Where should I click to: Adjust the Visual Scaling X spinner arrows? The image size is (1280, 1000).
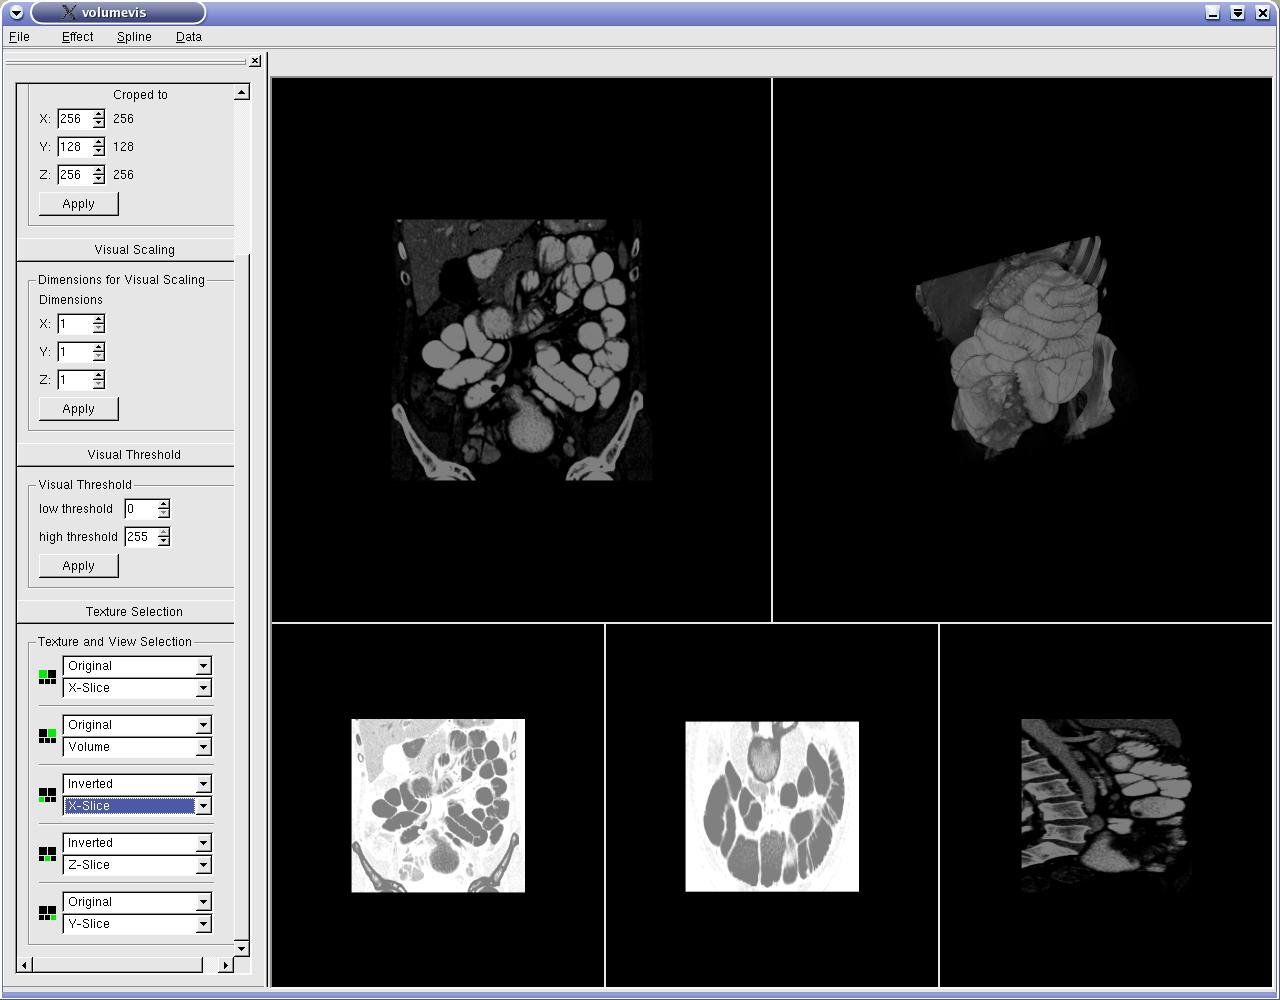pos(98,324)
